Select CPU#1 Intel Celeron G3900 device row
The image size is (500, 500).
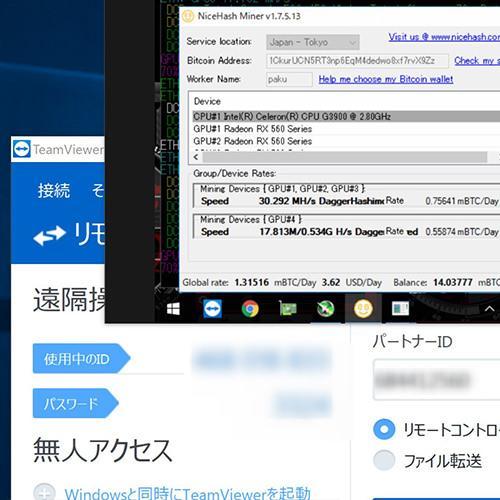point(346,117)
